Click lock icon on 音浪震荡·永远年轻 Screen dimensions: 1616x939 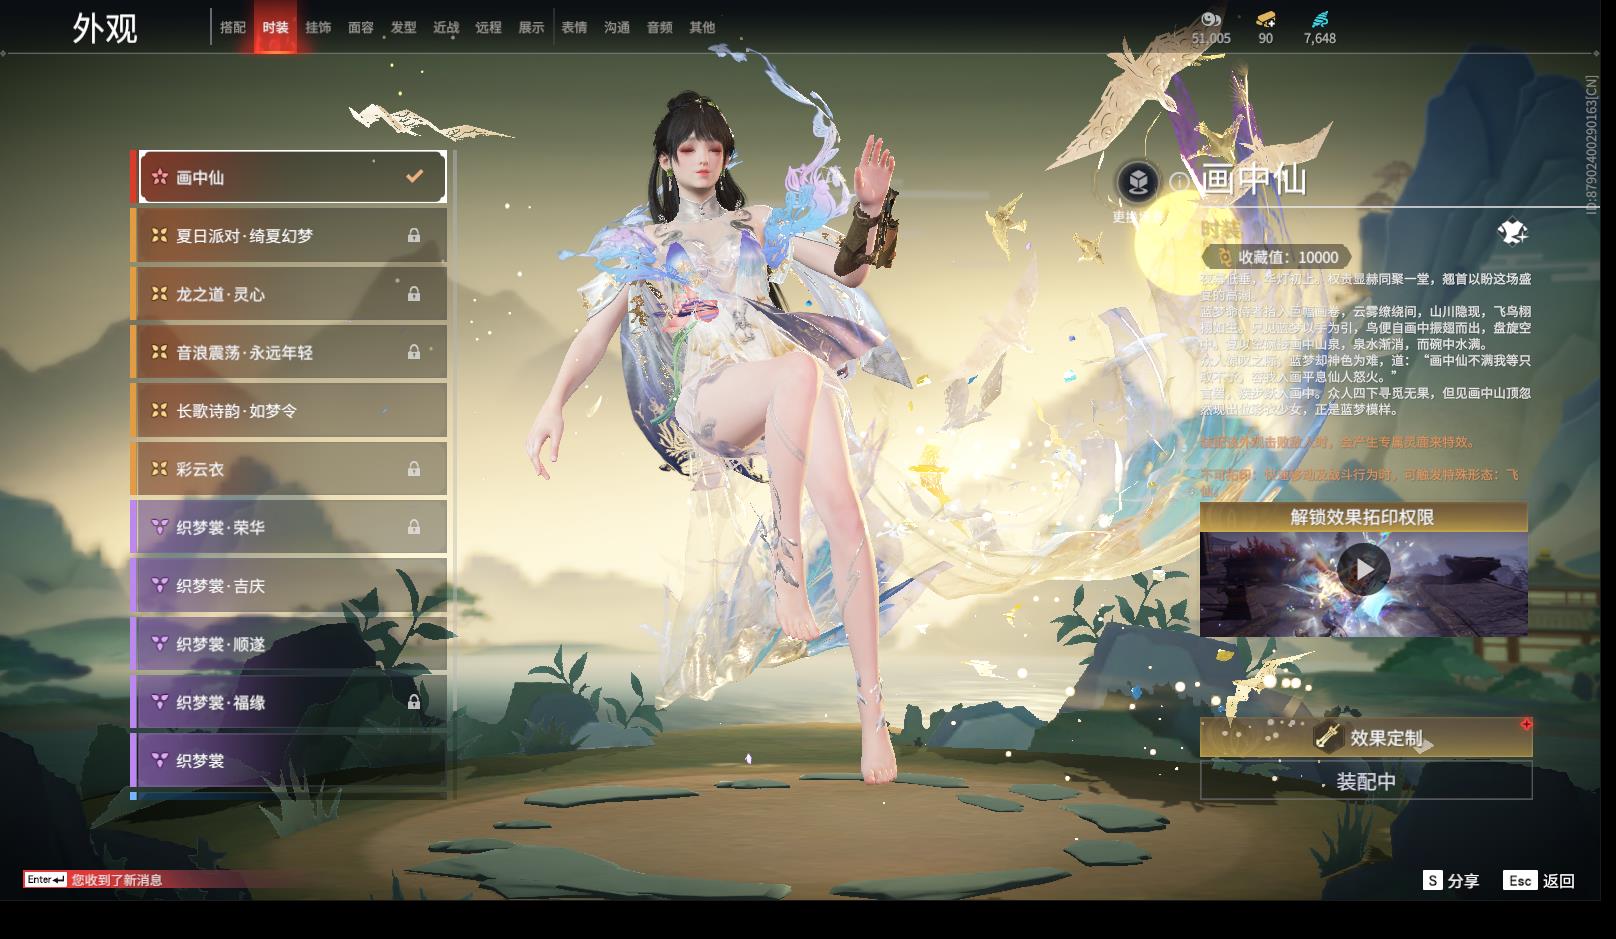[414, 352]
